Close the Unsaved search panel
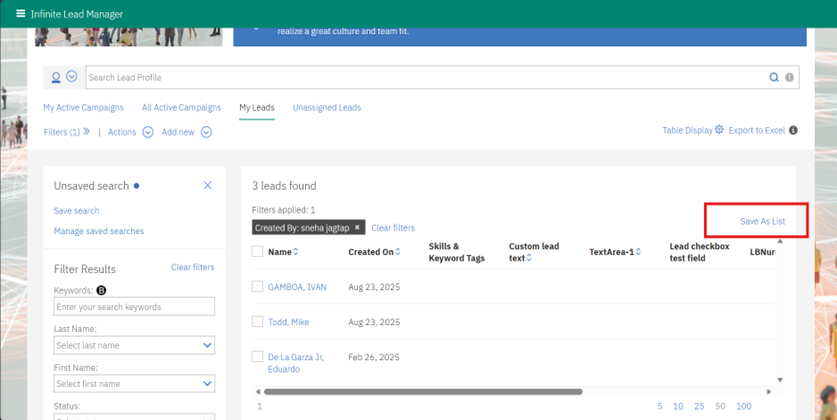 [207, 185]
